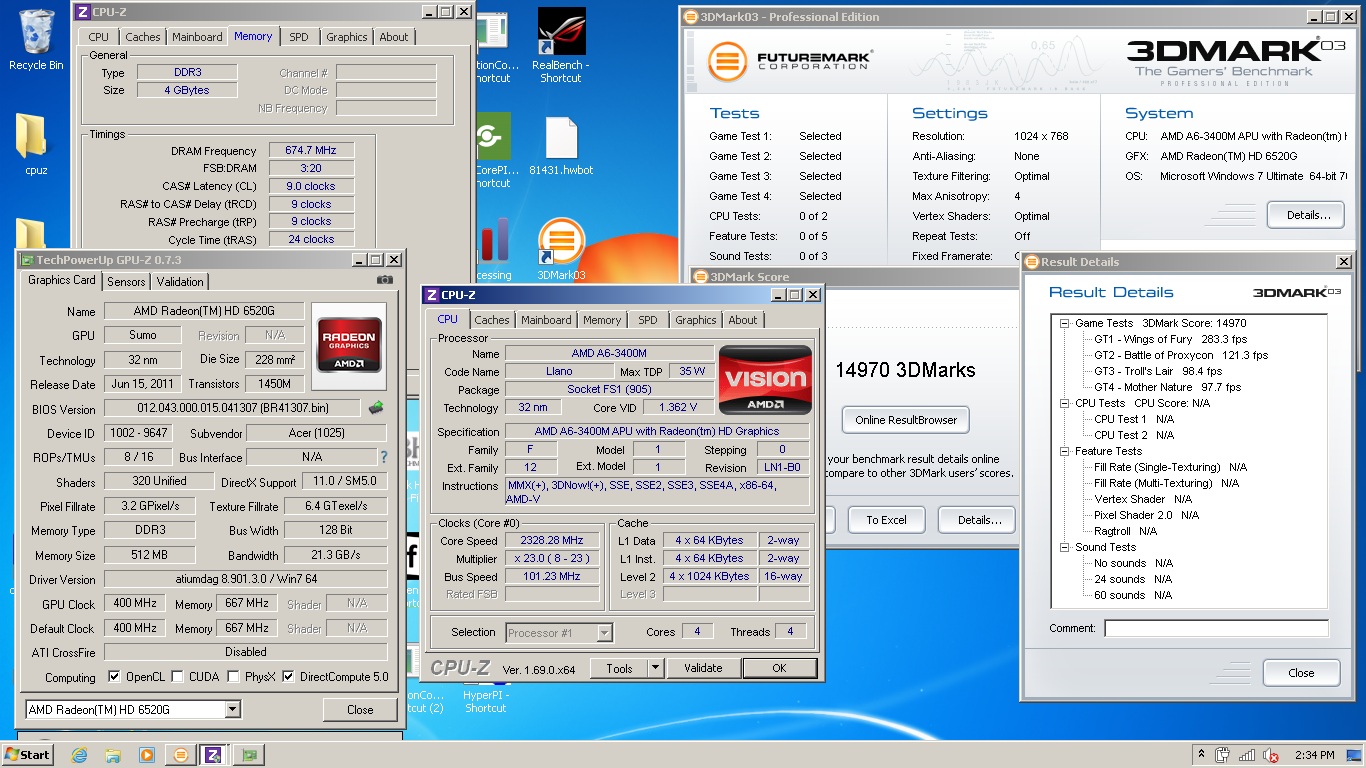Image resolution: width=1366 pixels, height=768 pixels.
Task: Click Details in the 3DMark Score dialog
Action: coord(979,520)
